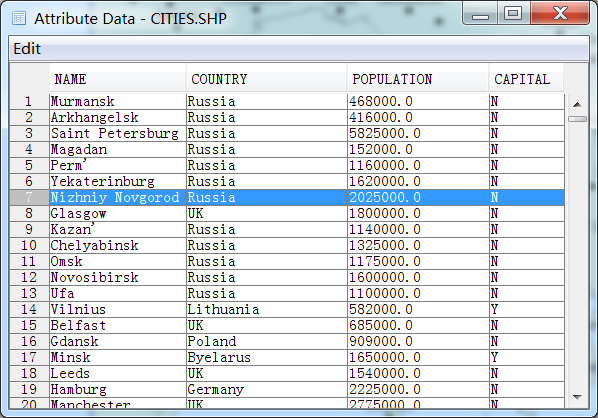Click the Lithuania country cell
Image resolution: width=598 pixels, height=418 pixels.
pyautogui.click(x=267, y=310)
